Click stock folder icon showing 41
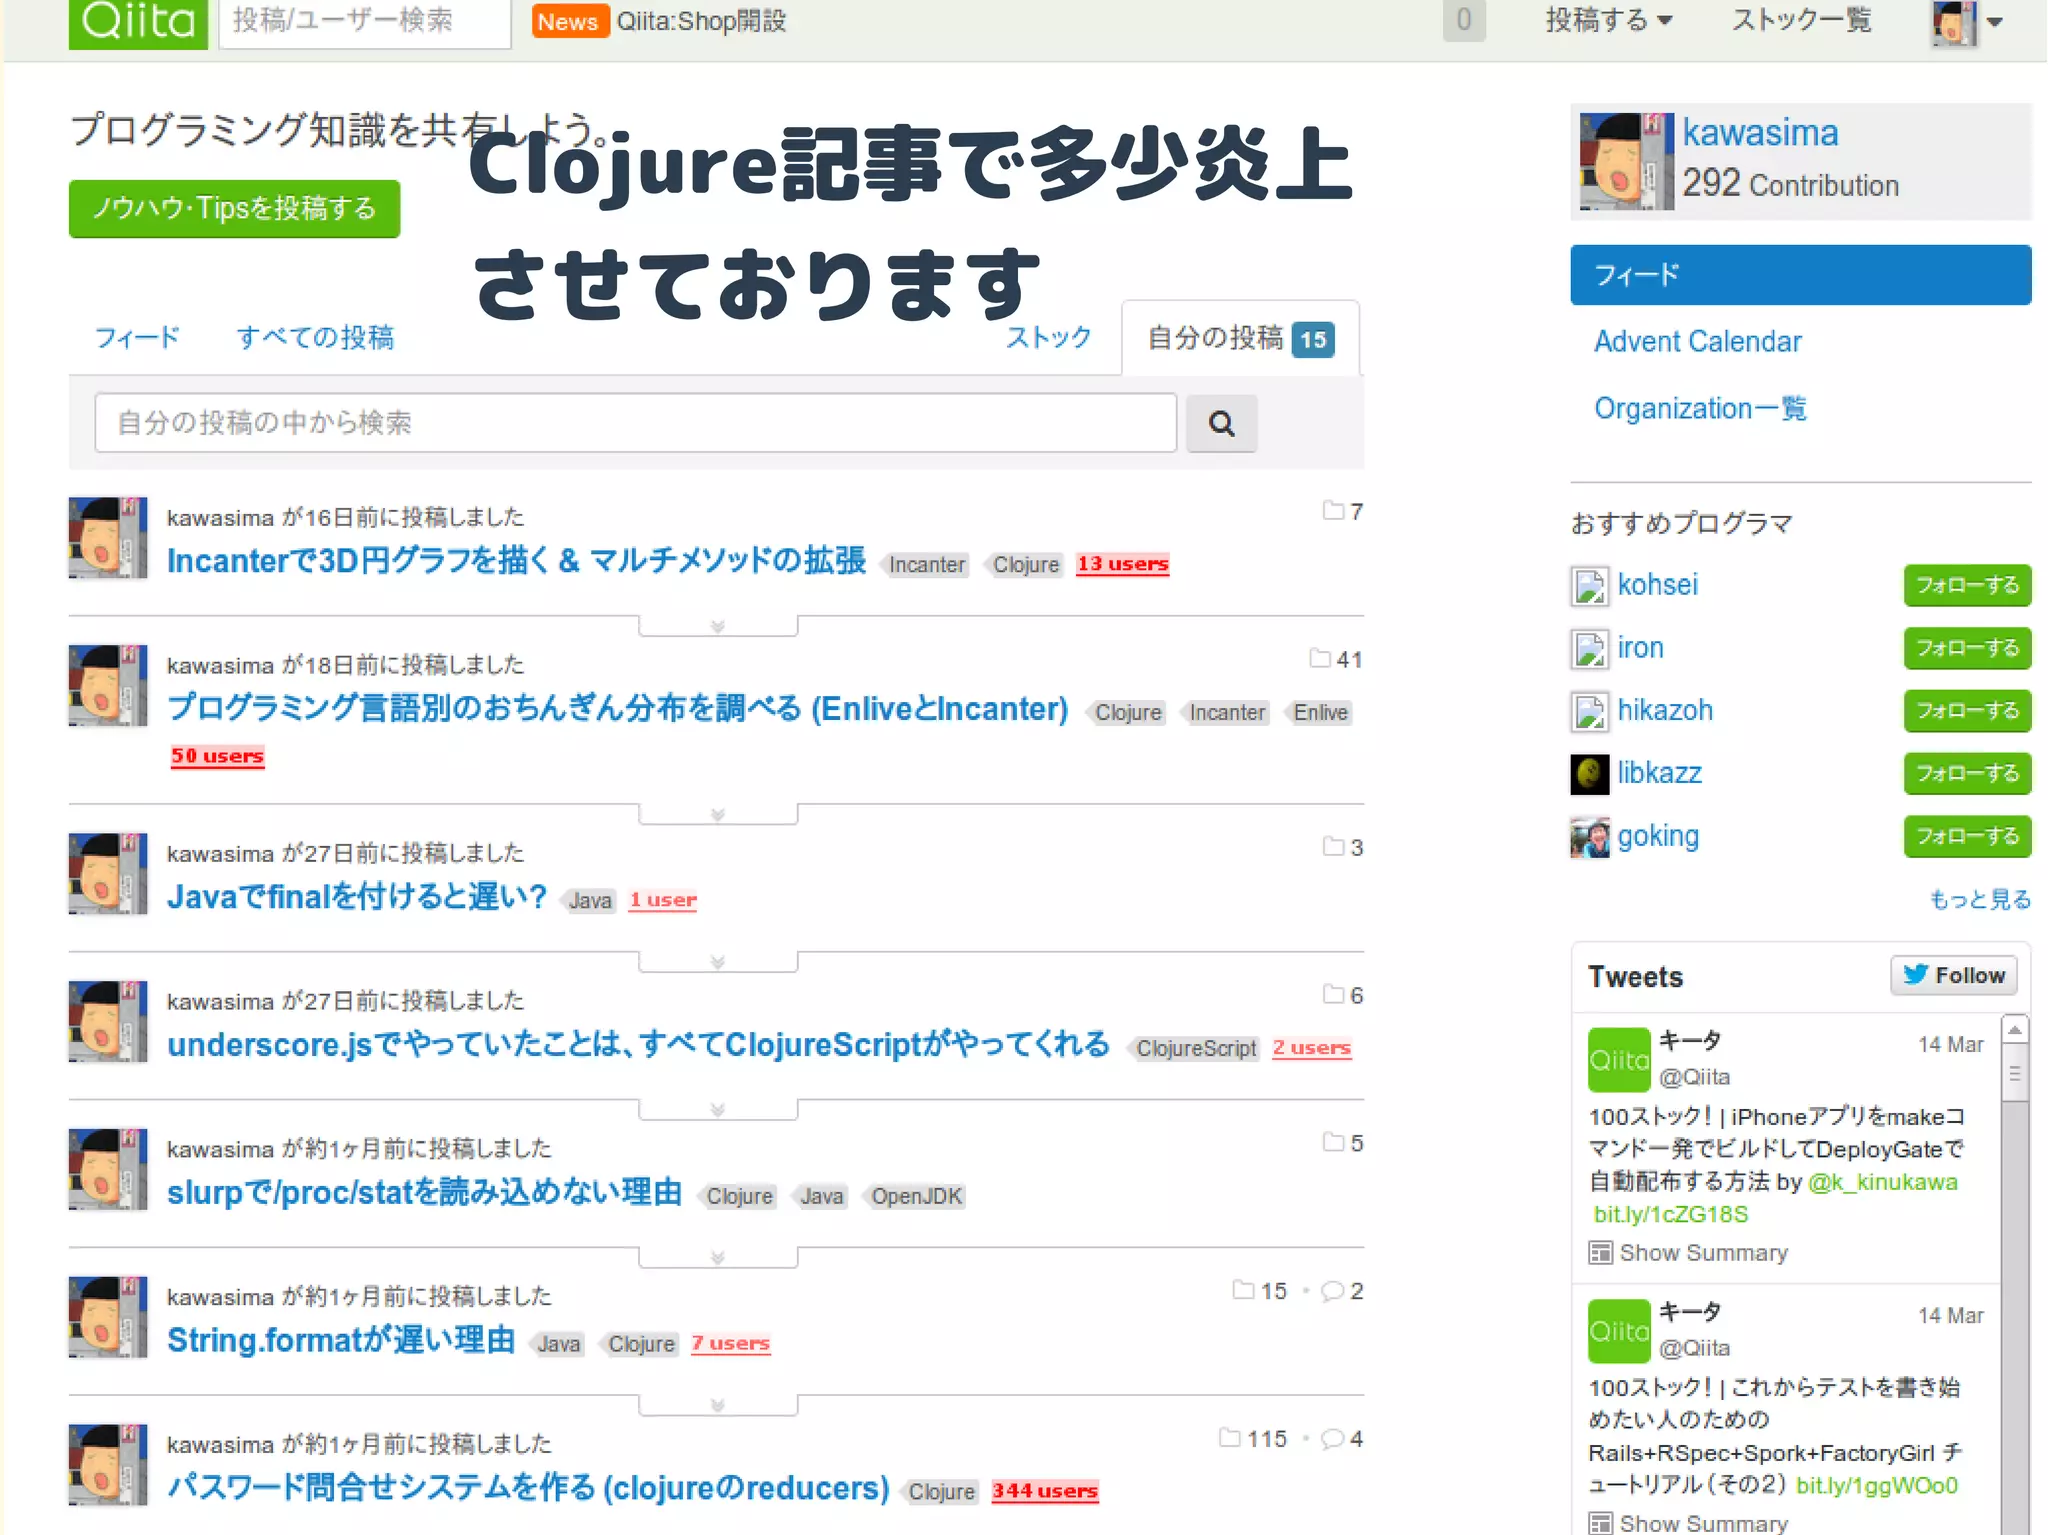The width and height of the screenshot is (2048, 1535). [x=1320, y=659]
